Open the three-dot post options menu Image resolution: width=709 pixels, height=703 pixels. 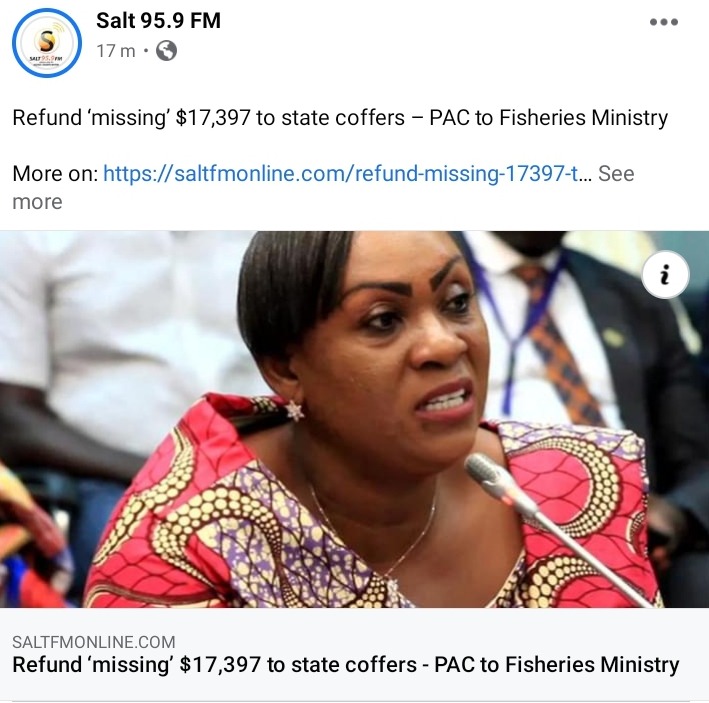(663, 22)
